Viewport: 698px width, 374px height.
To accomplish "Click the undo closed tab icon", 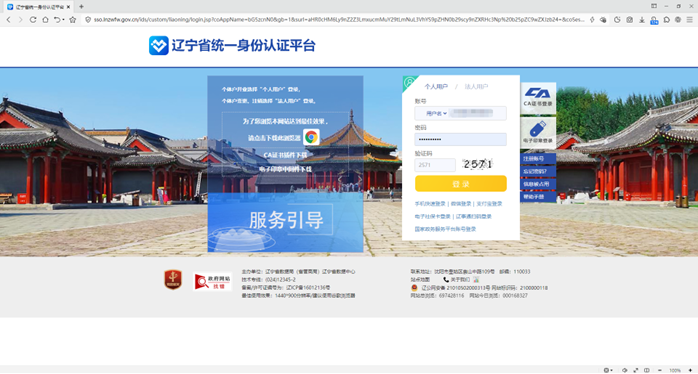I will tap(58, 20).
